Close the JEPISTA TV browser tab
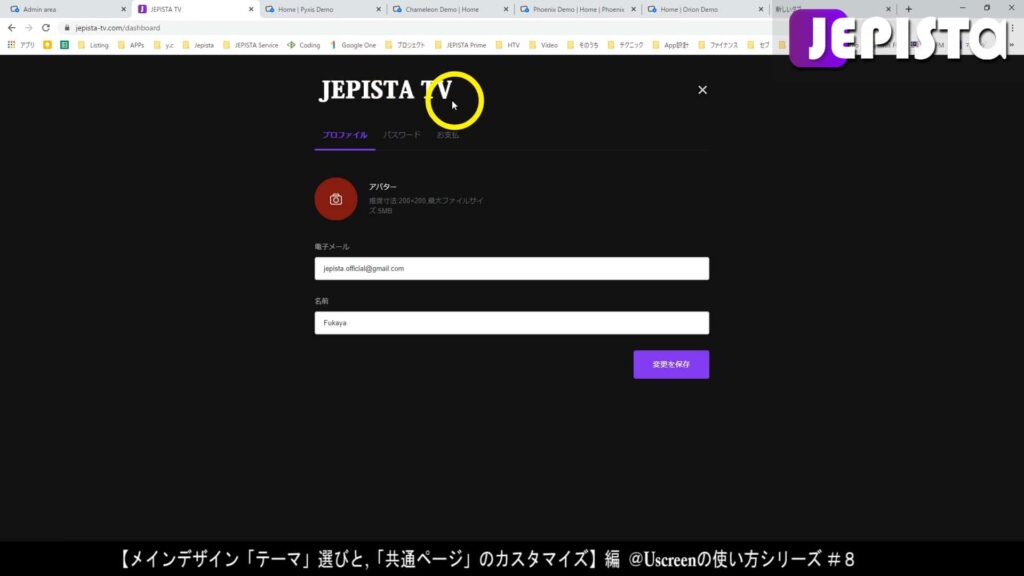 pos(251,9)
